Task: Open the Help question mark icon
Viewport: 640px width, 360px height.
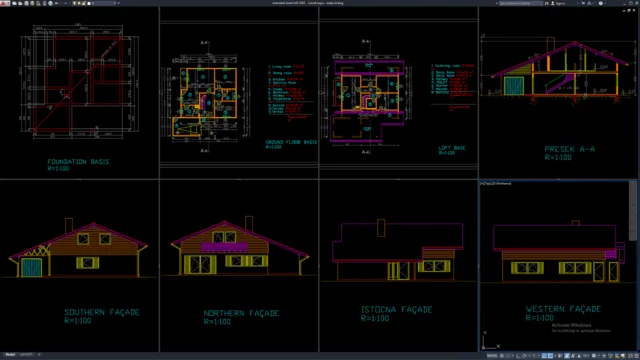Action: click(601, 3)
